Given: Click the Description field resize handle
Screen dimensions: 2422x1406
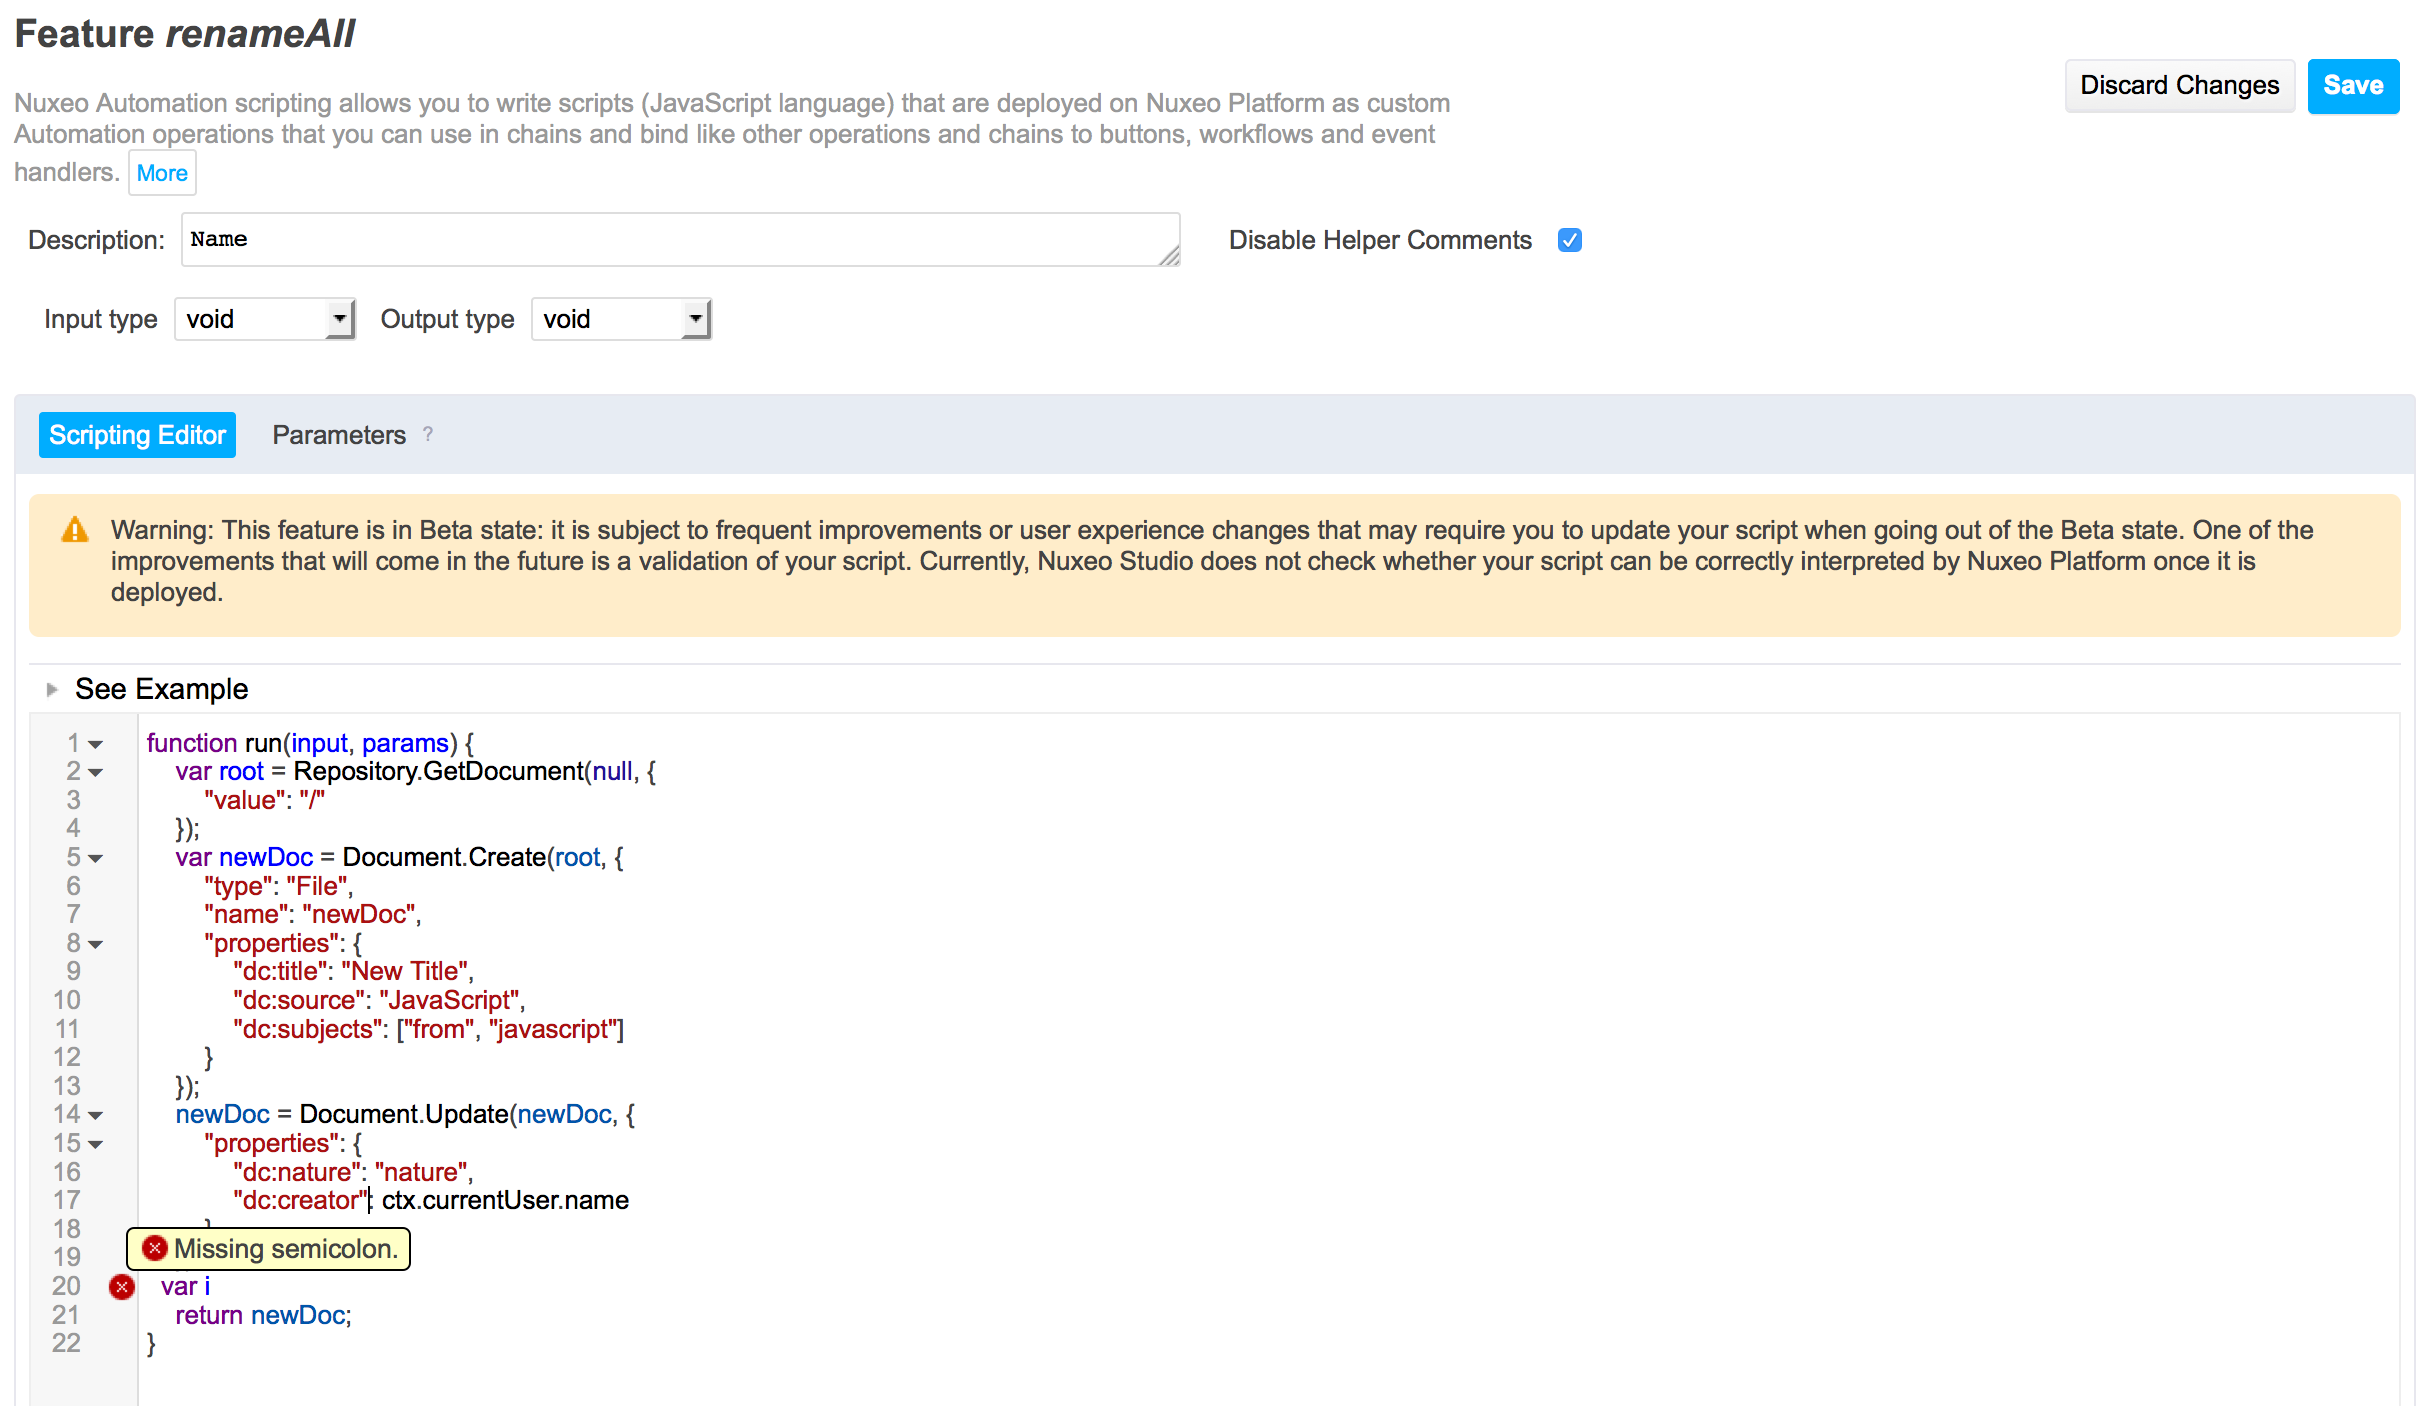Looking at the screenshot, I should tap(1169, 256).
